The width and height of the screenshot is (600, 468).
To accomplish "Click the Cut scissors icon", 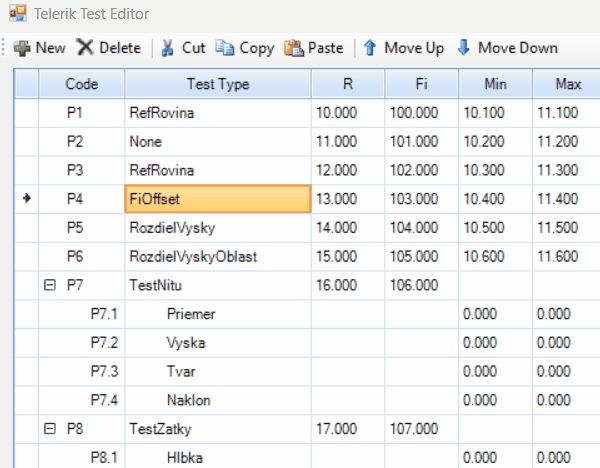I will (x=167, y=47).
